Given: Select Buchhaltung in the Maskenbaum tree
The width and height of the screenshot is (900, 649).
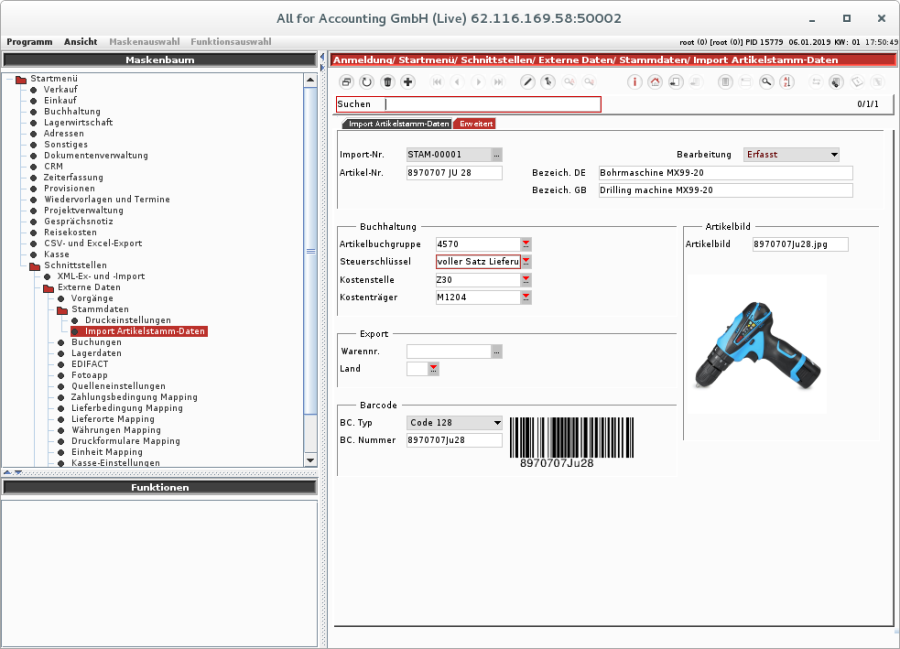Looking at the screenshot, I should tap(71, 112).
